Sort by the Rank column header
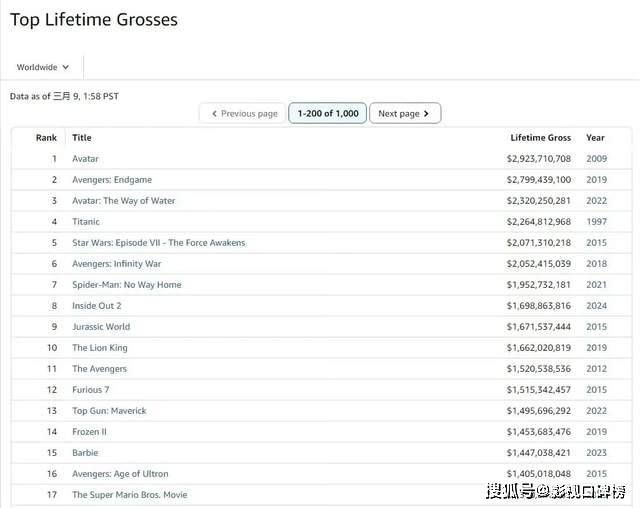Viewport: 640px width, 508px height. pos(46,138)
